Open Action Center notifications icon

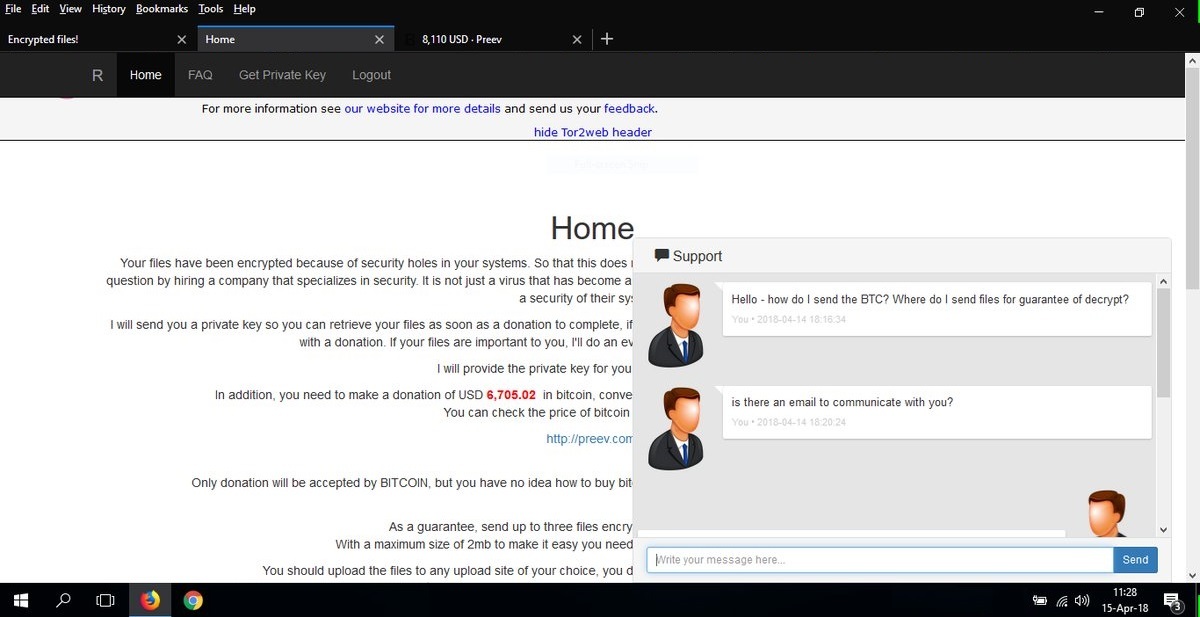(1173, 599)
